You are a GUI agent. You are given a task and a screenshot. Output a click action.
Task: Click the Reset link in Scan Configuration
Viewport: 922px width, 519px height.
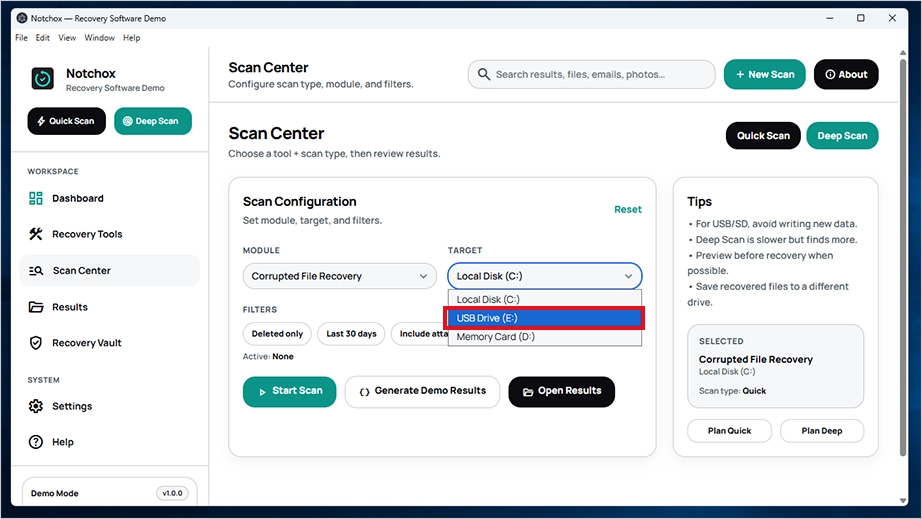627,209
